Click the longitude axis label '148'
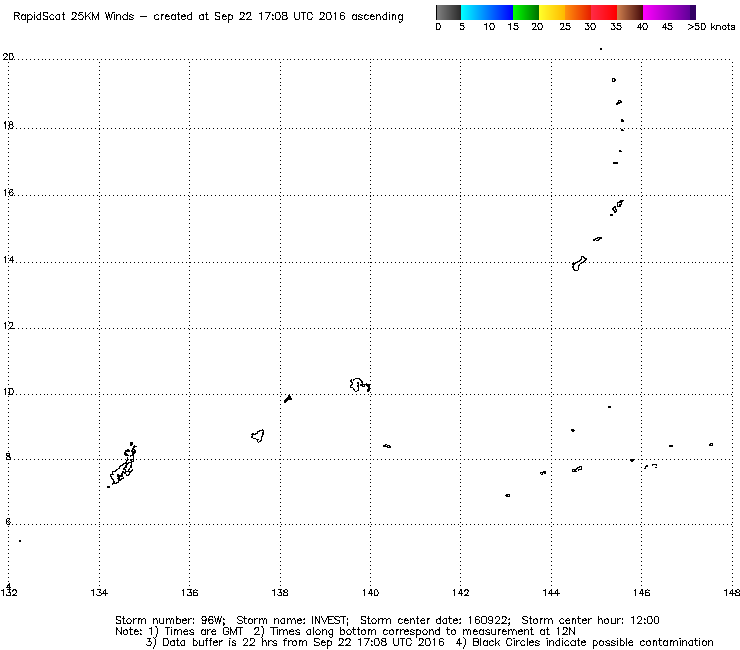The image size is (740, 650). (731, 592)
